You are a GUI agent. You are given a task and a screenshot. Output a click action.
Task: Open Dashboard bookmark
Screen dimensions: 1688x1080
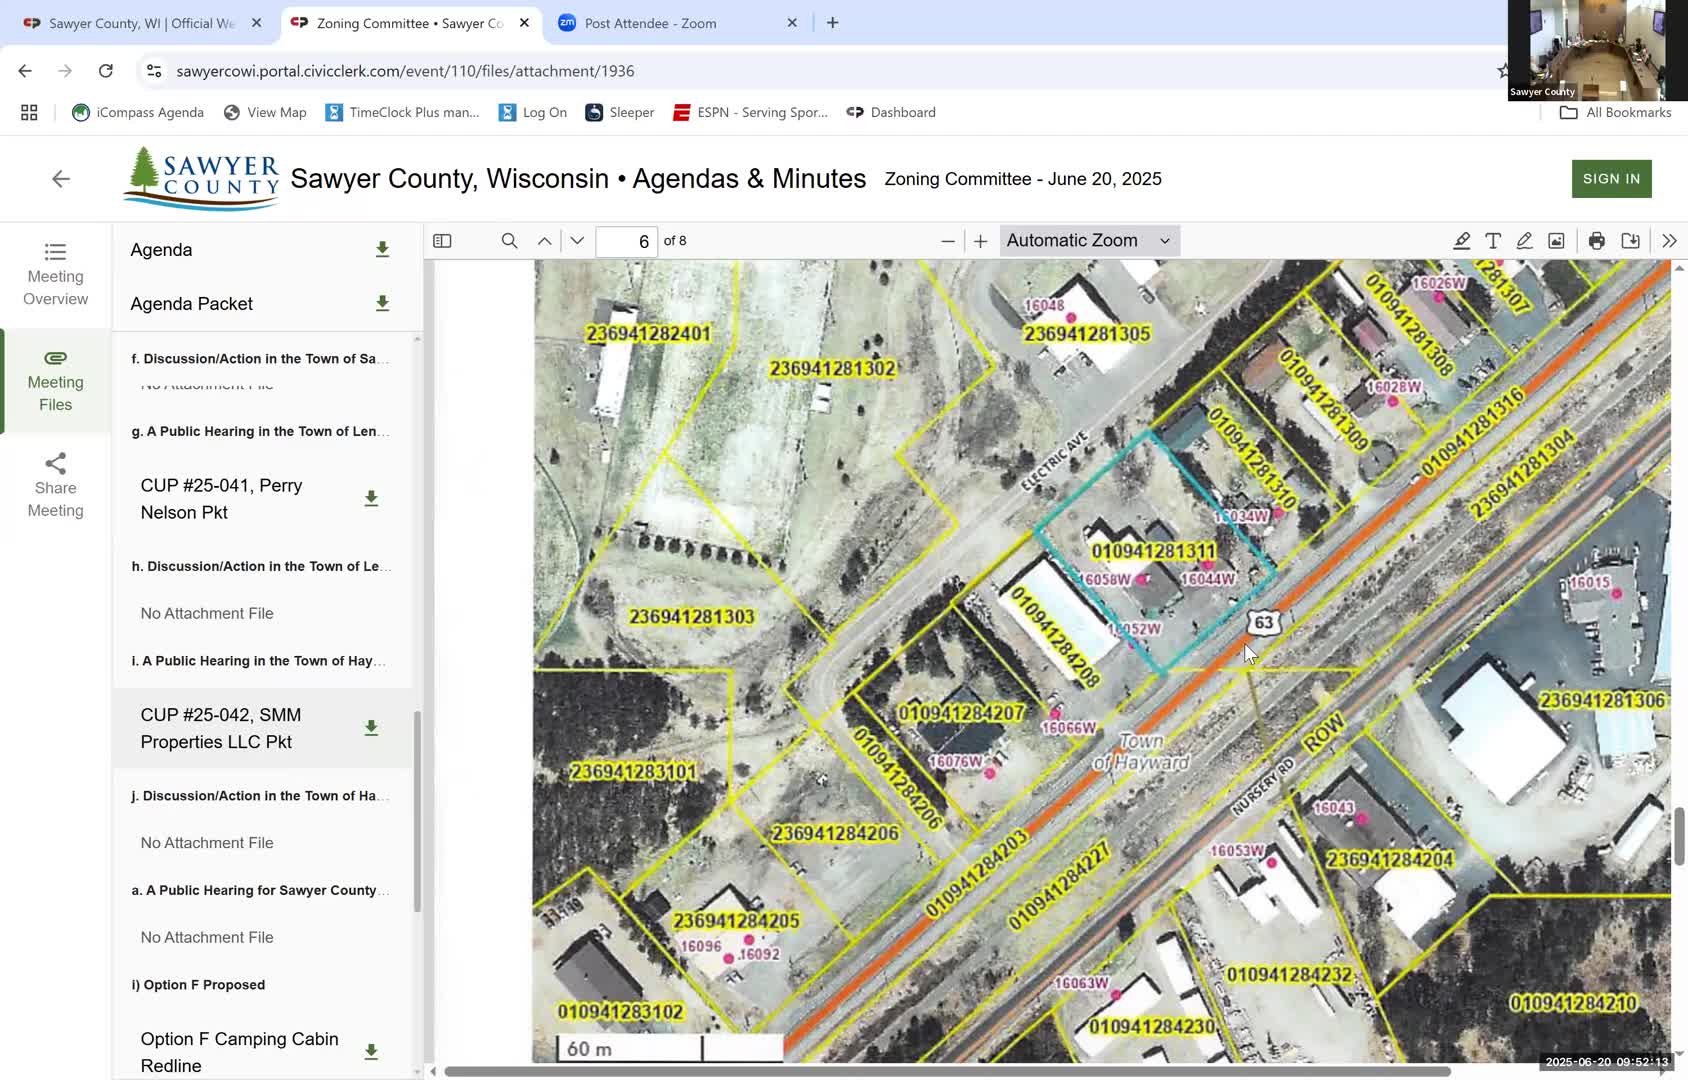[x=891, y=112]
